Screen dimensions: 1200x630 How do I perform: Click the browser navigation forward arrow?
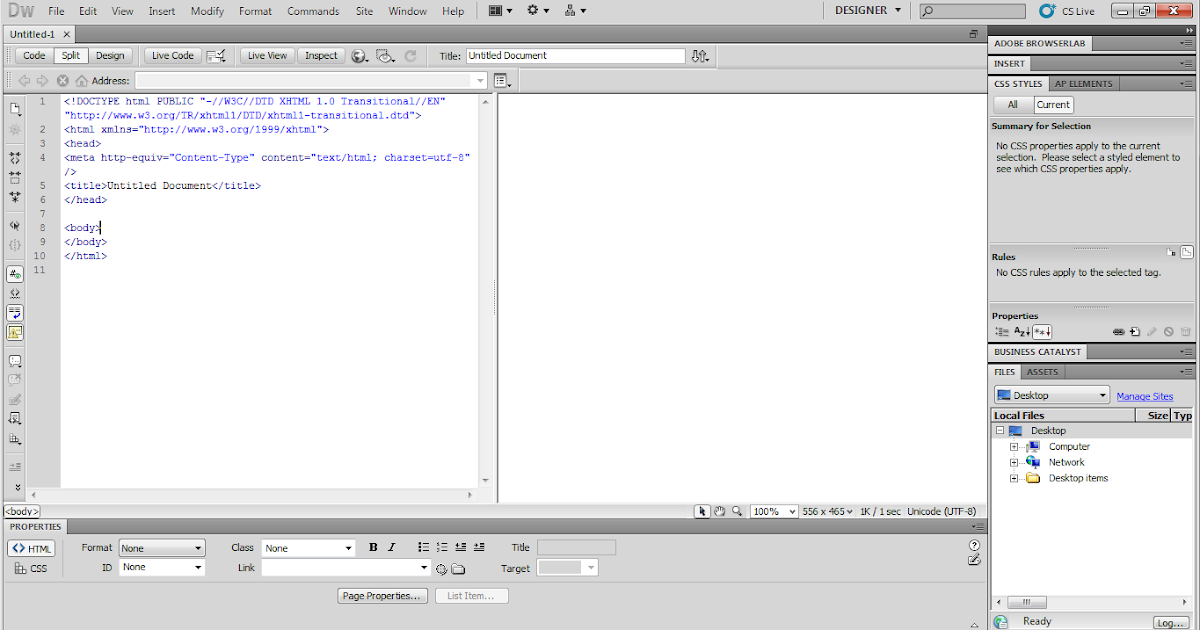pyautogui.click(x=42, y=80)
